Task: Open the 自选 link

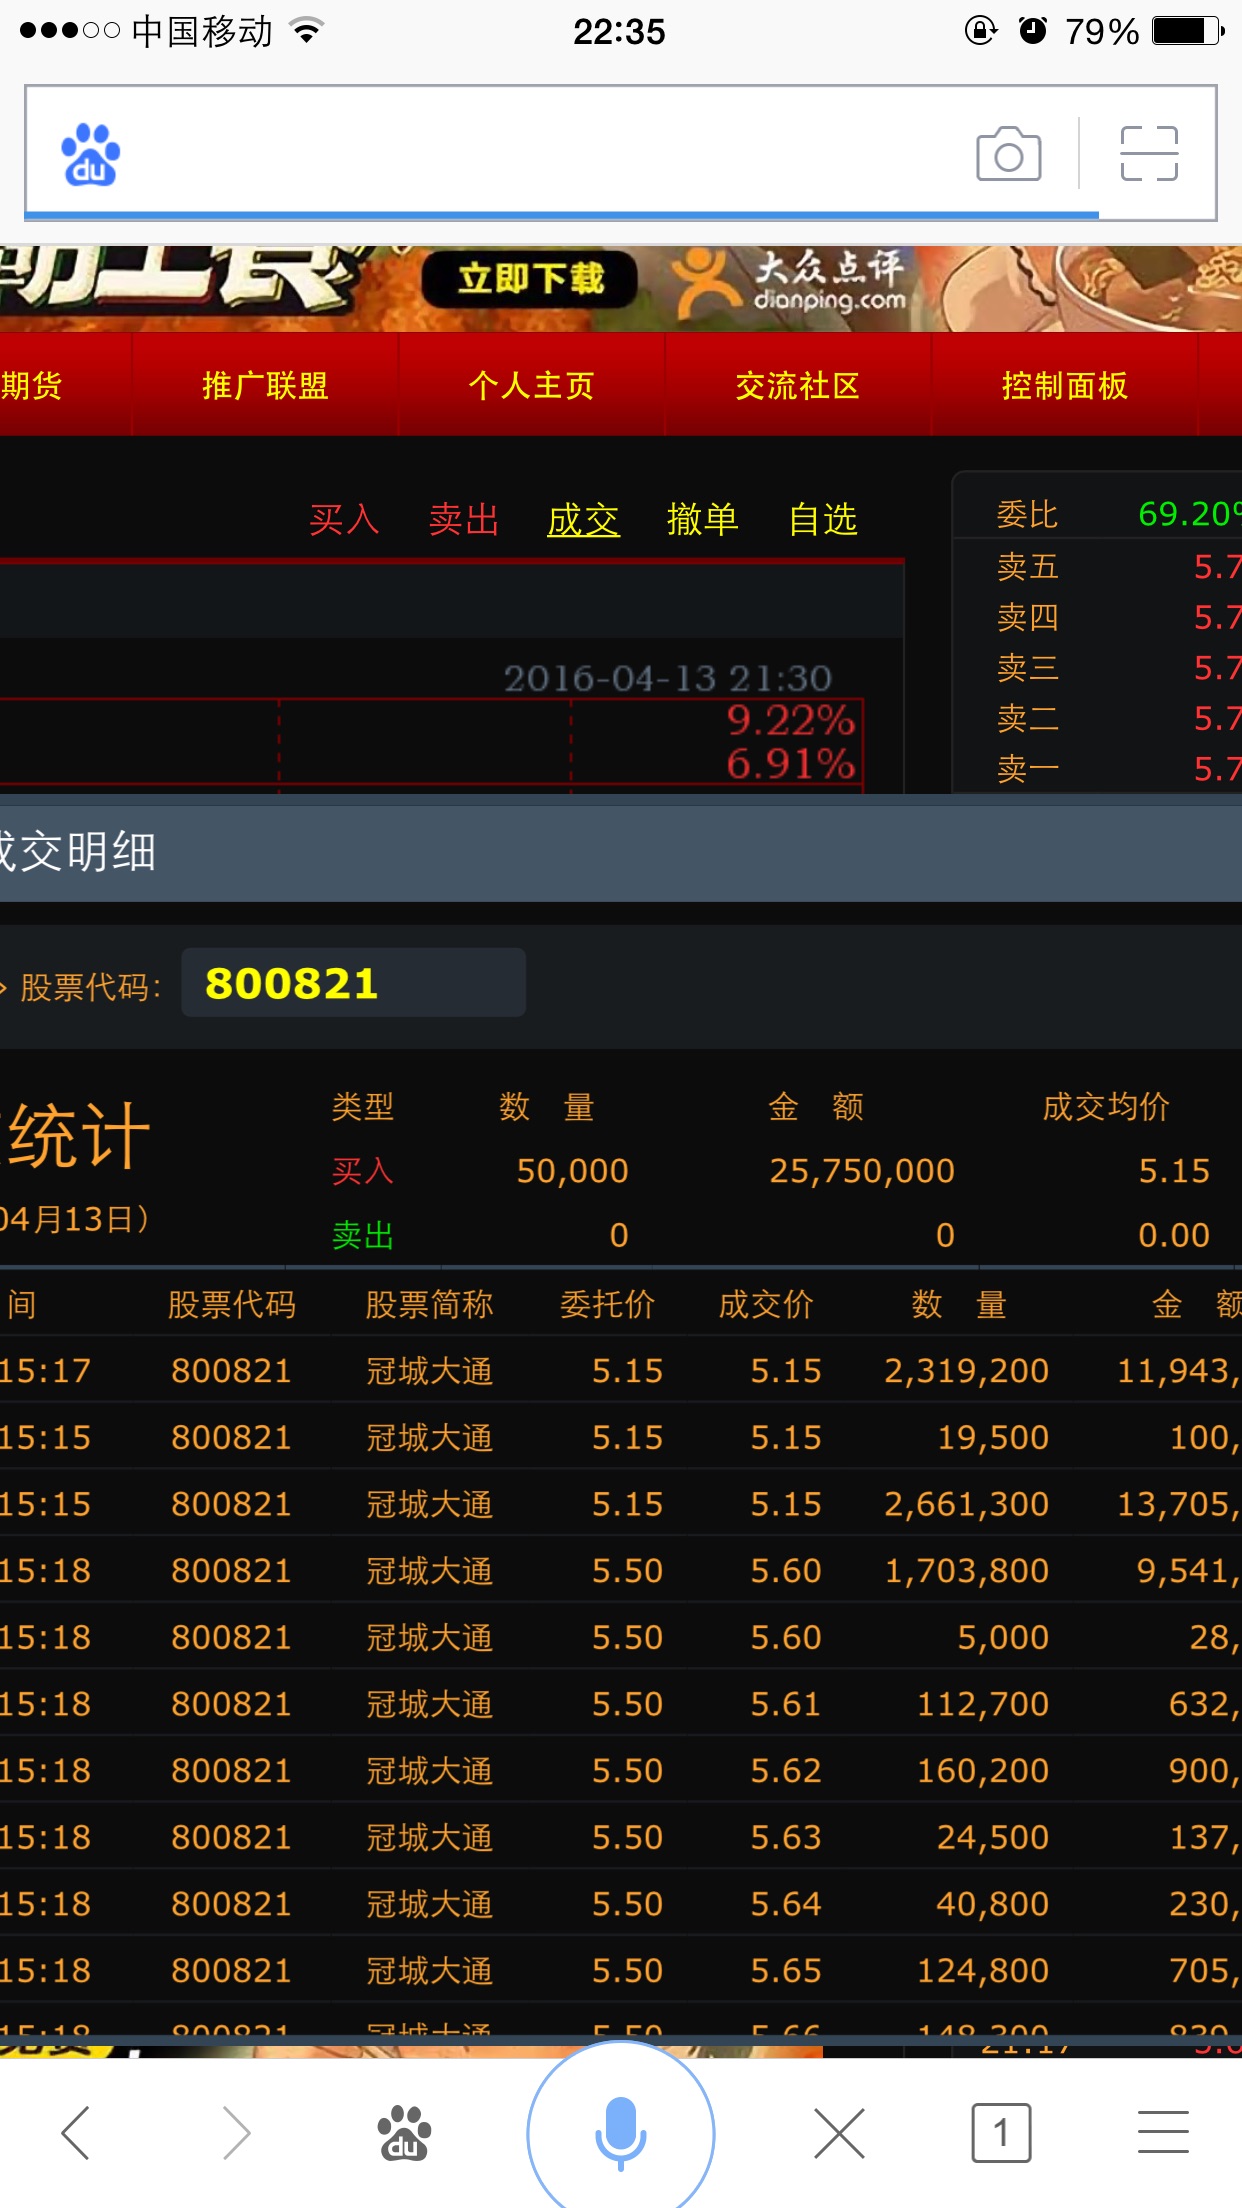Action: click(822, 520)
